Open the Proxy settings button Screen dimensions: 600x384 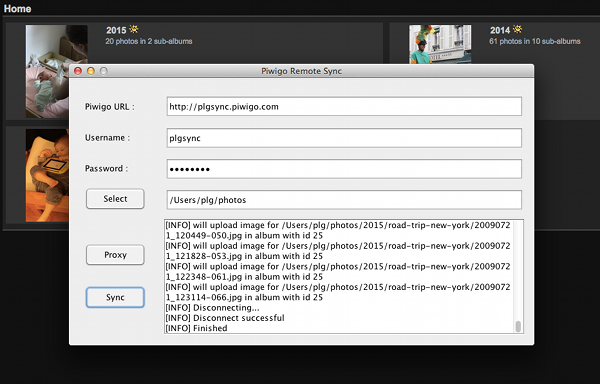[x=115, y=255]
